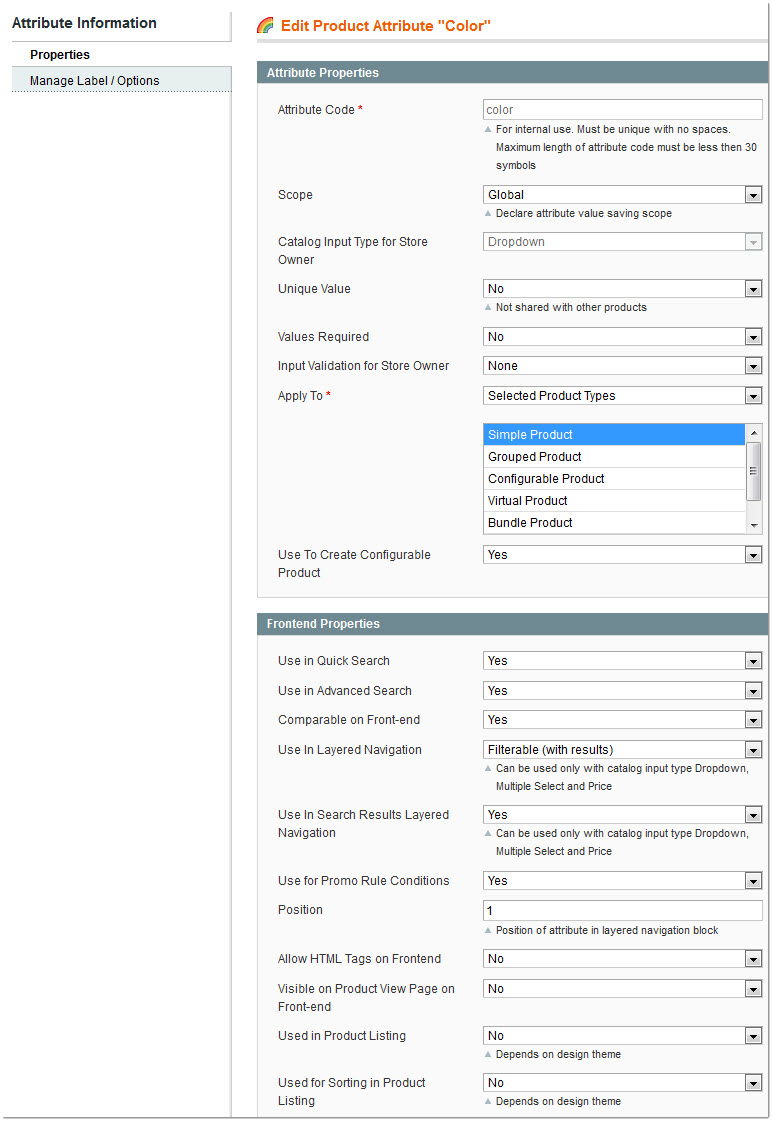Select Simple Product in the list
The image size is (773, 1122).
pyautogui.click(x=614, y=434)
